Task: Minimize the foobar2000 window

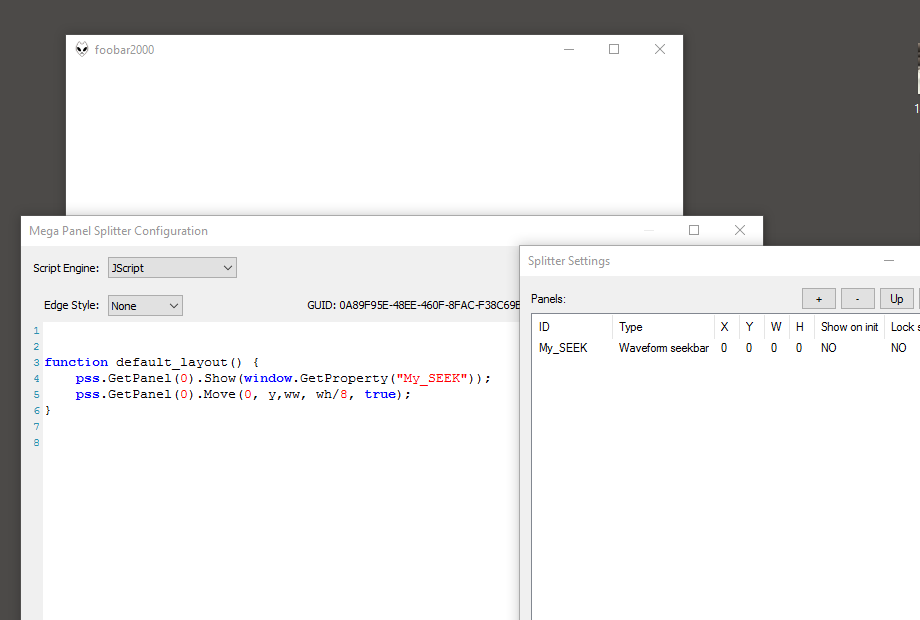Action: click(x=568, y=49)
